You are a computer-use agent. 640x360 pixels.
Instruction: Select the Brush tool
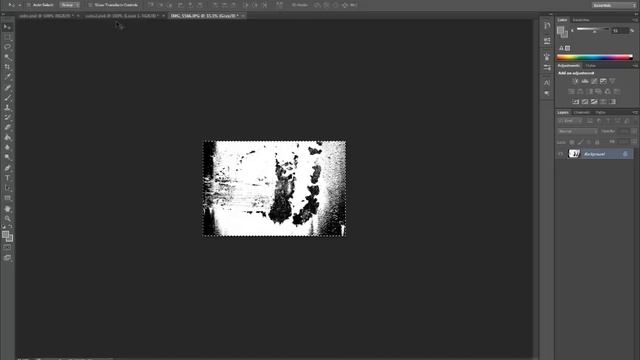pos(7,98)
